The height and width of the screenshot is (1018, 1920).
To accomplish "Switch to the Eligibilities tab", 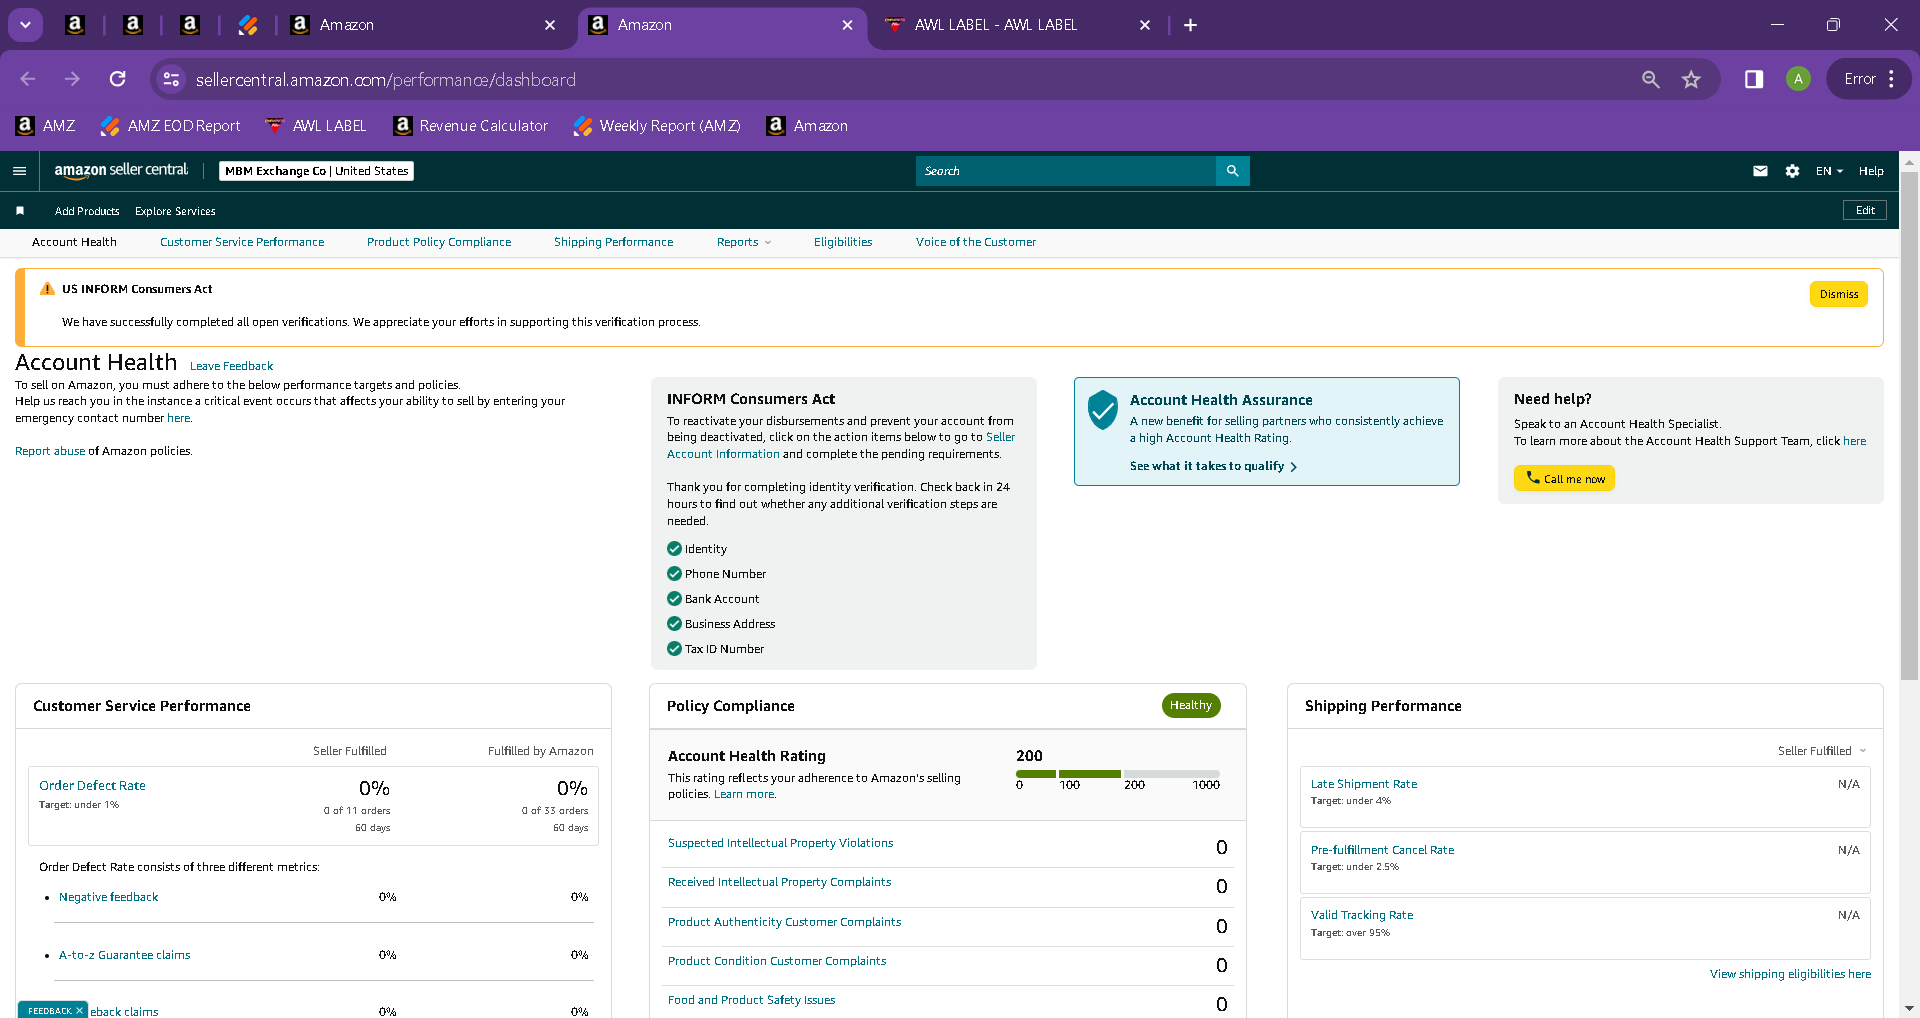I will pos(843,242).
